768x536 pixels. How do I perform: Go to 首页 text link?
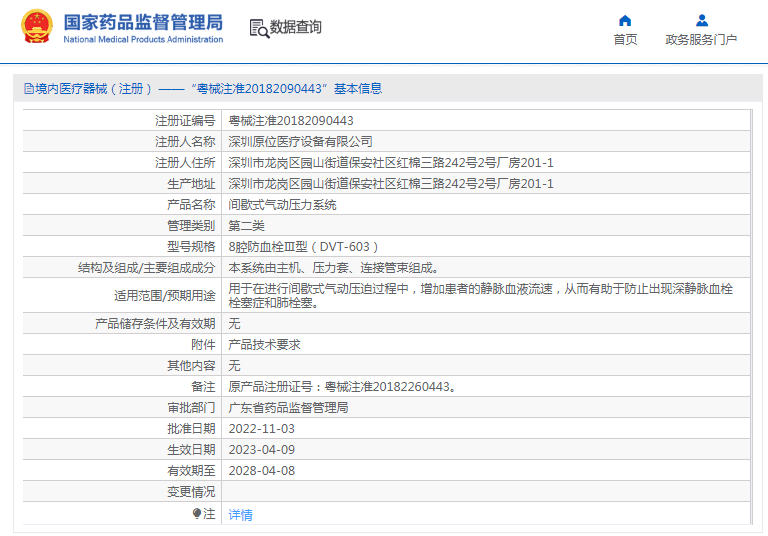(625, 40)
